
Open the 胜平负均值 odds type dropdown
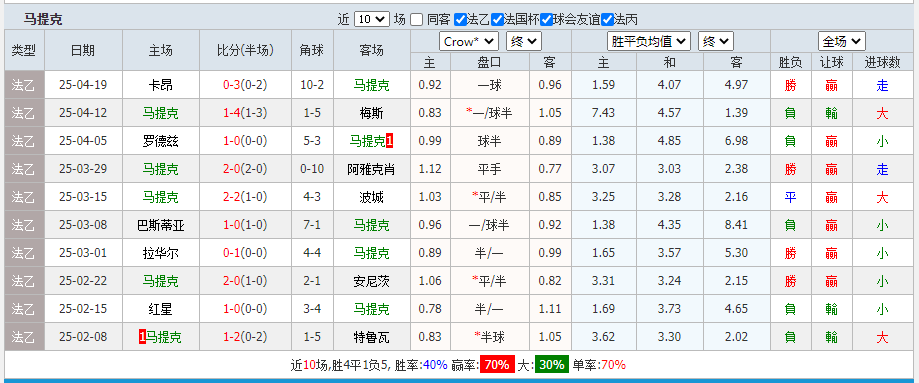point(649,42)
